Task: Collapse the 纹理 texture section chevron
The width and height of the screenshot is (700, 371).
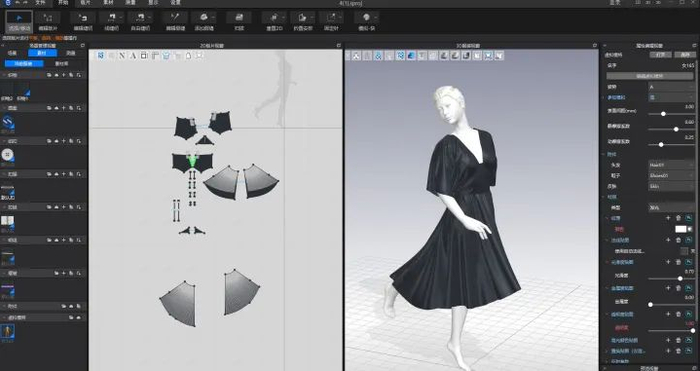Action: pyautogui.click(x=607, y=218)
